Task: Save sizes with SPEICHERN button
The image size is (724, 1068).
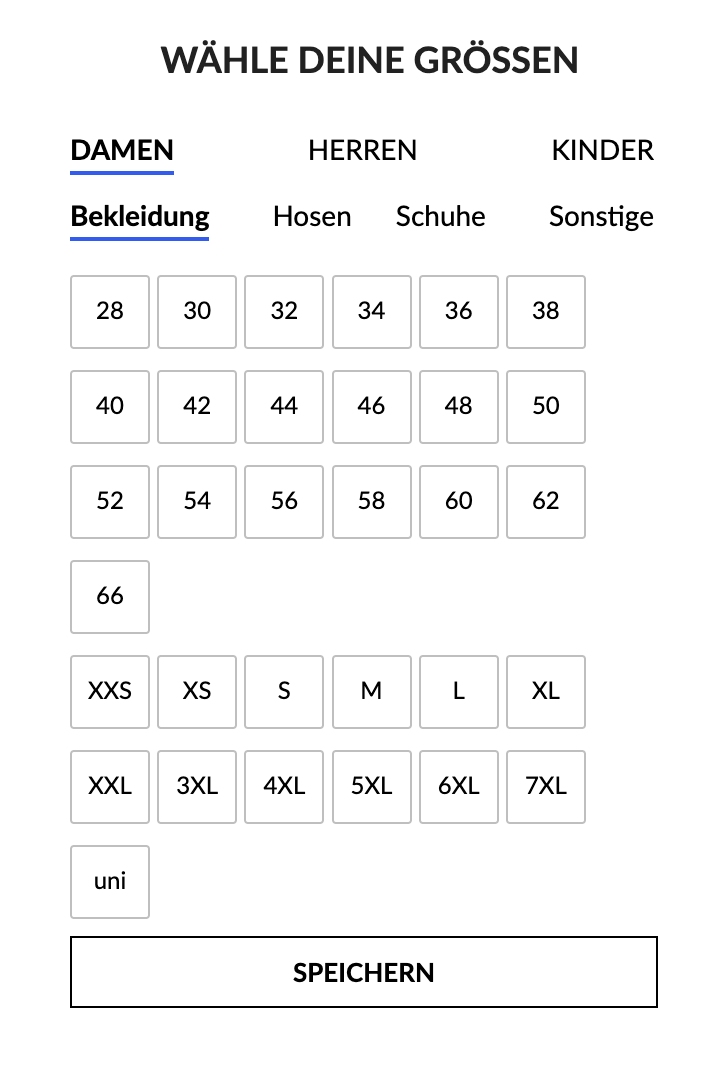Action: point(364,972)
